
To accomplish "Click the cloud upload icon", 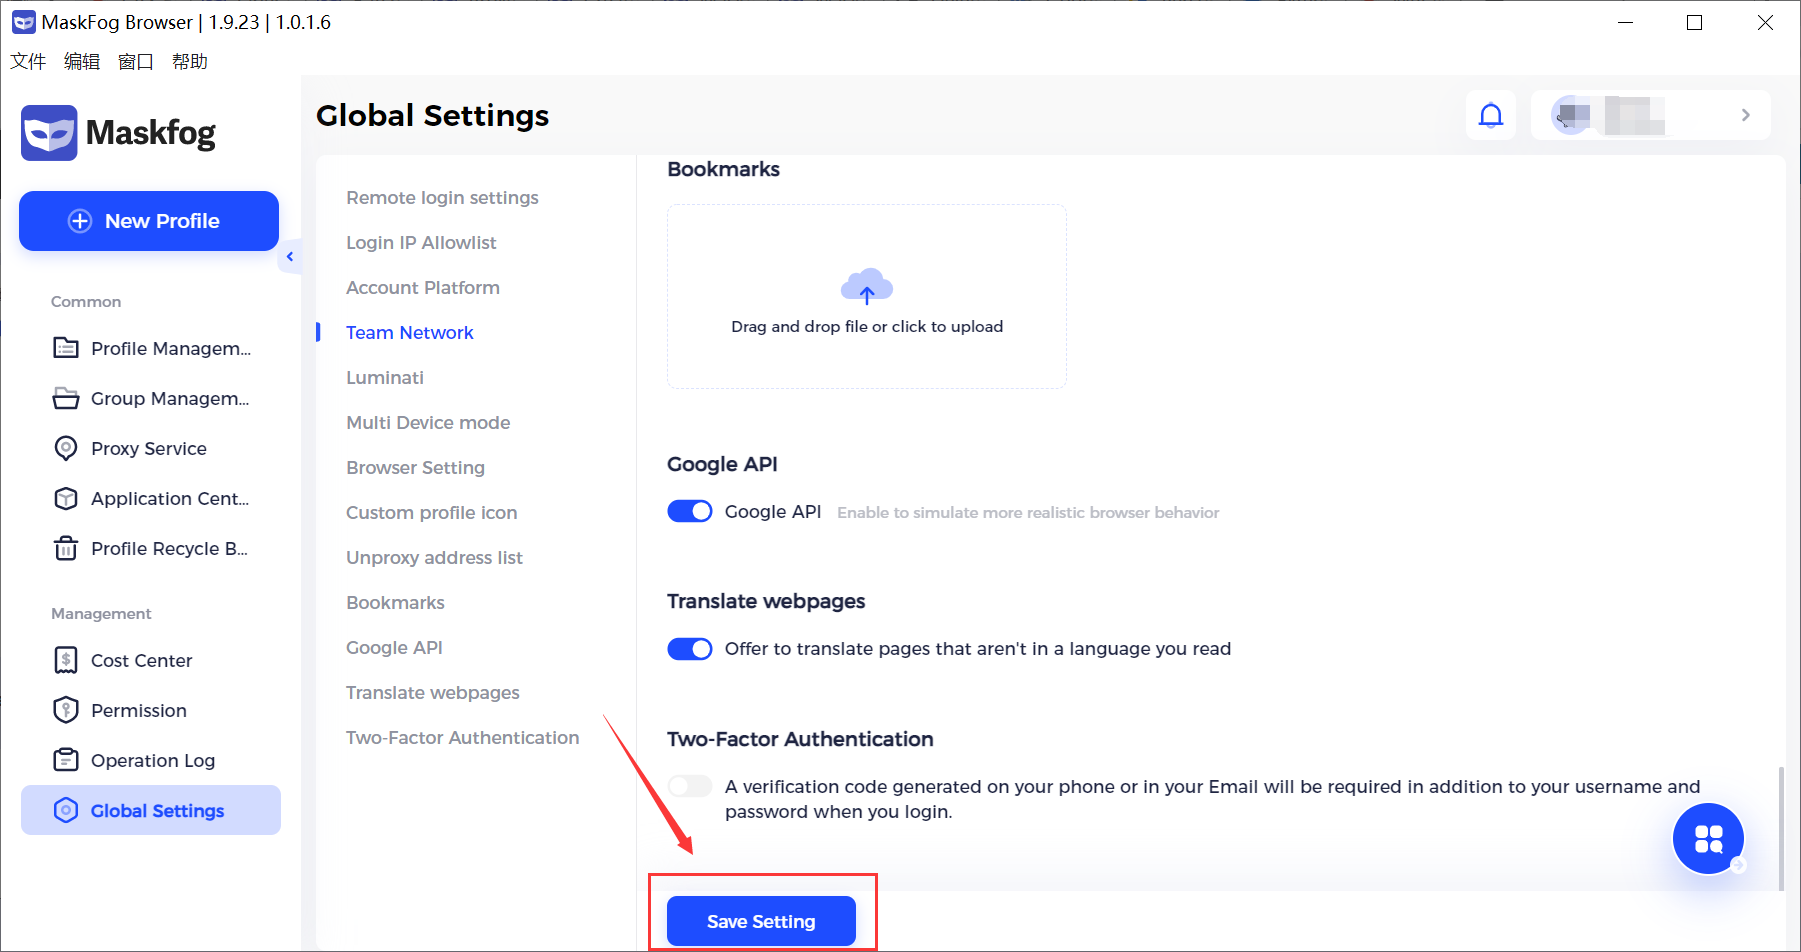I will click(x=867, y=286).
